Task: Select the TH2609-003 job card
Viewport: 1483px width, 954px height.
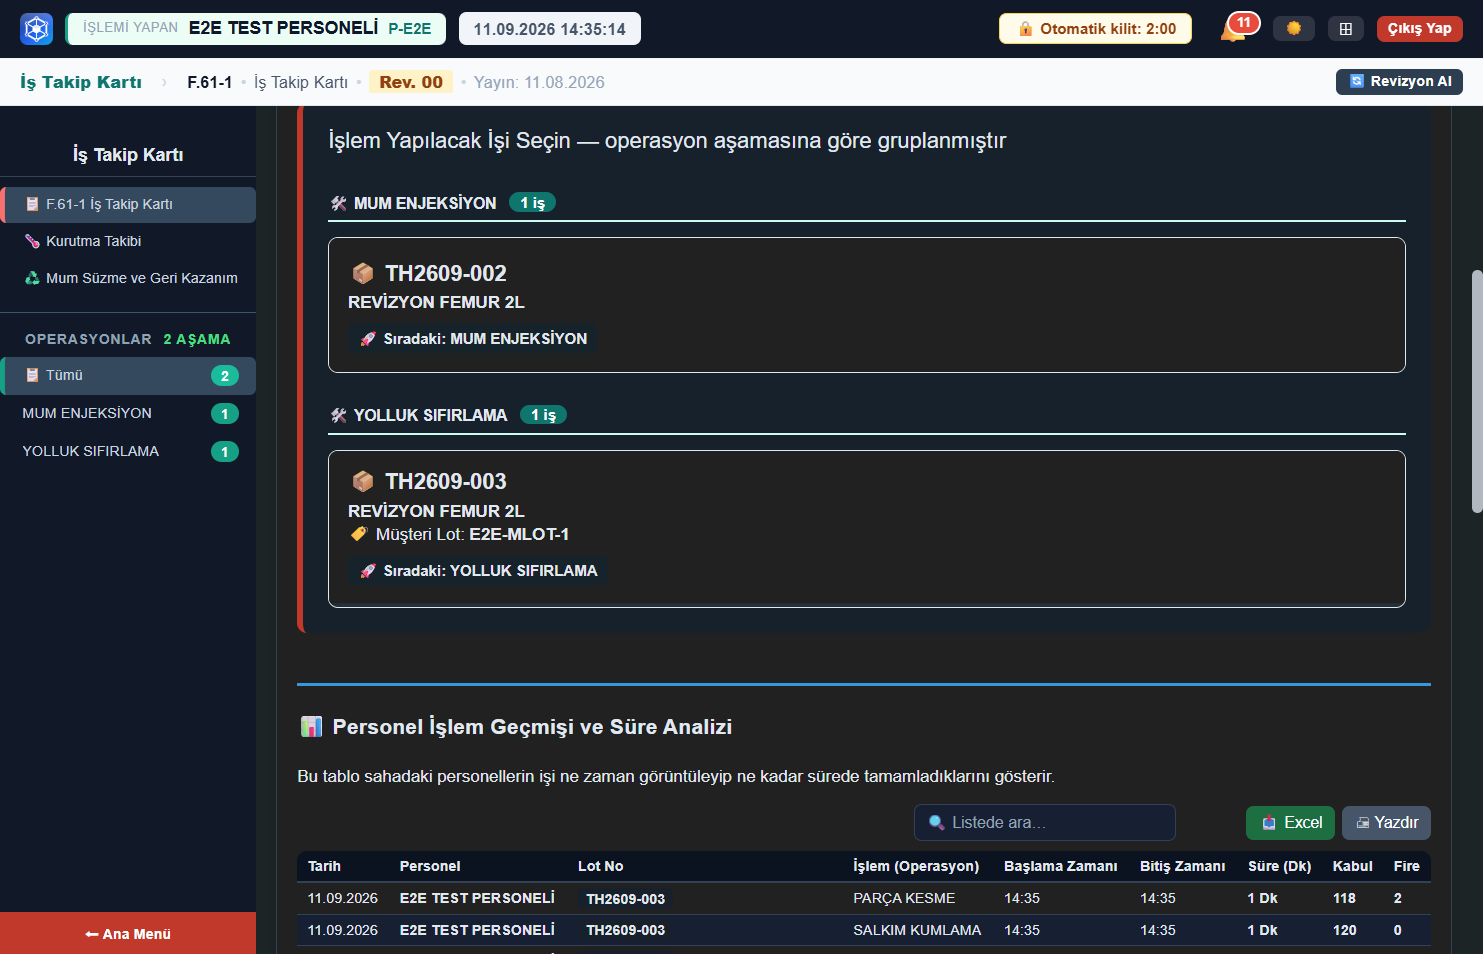Action: pyautogui.click(x=867, y=529)
